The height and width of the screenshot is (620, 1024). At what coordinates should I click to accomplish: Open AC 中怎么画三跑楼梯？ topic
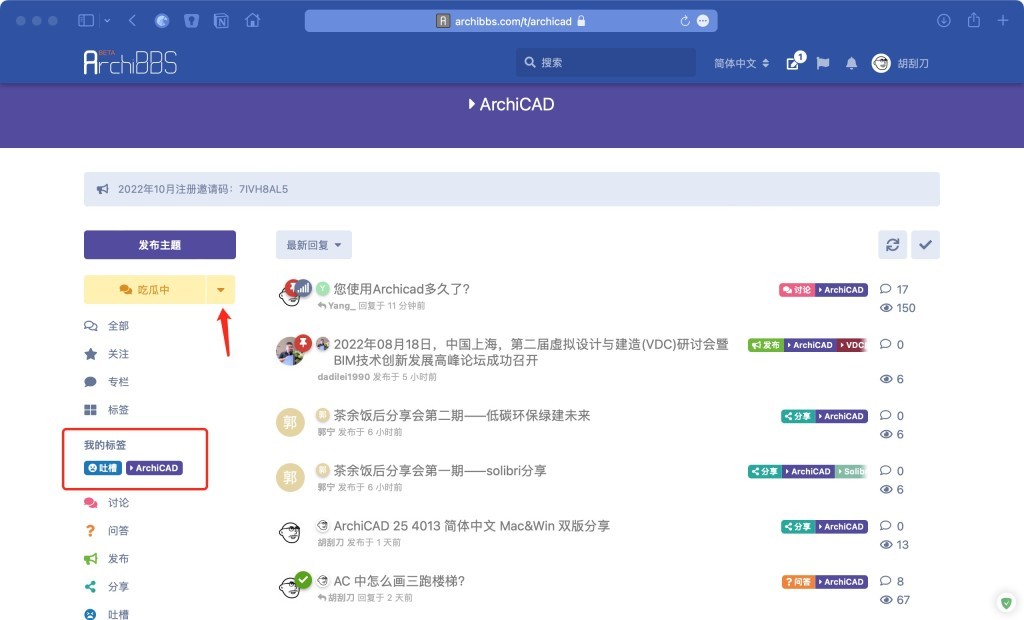(x=399, y=581)
